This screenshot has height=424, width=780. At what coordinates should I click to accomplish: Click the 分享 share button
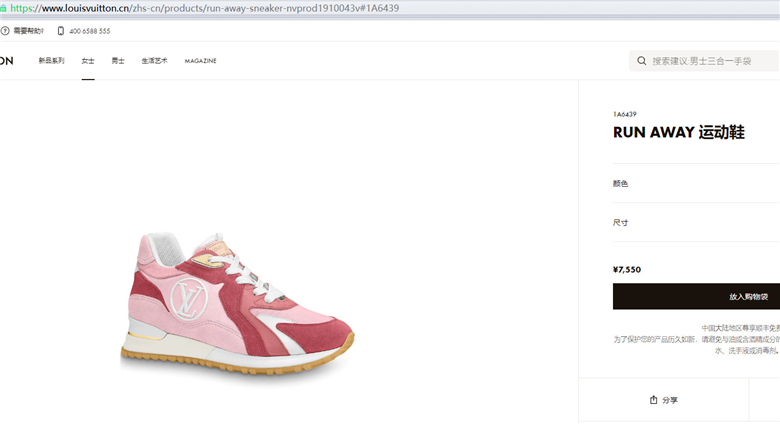pyautogui.click(x=664, y=400)
